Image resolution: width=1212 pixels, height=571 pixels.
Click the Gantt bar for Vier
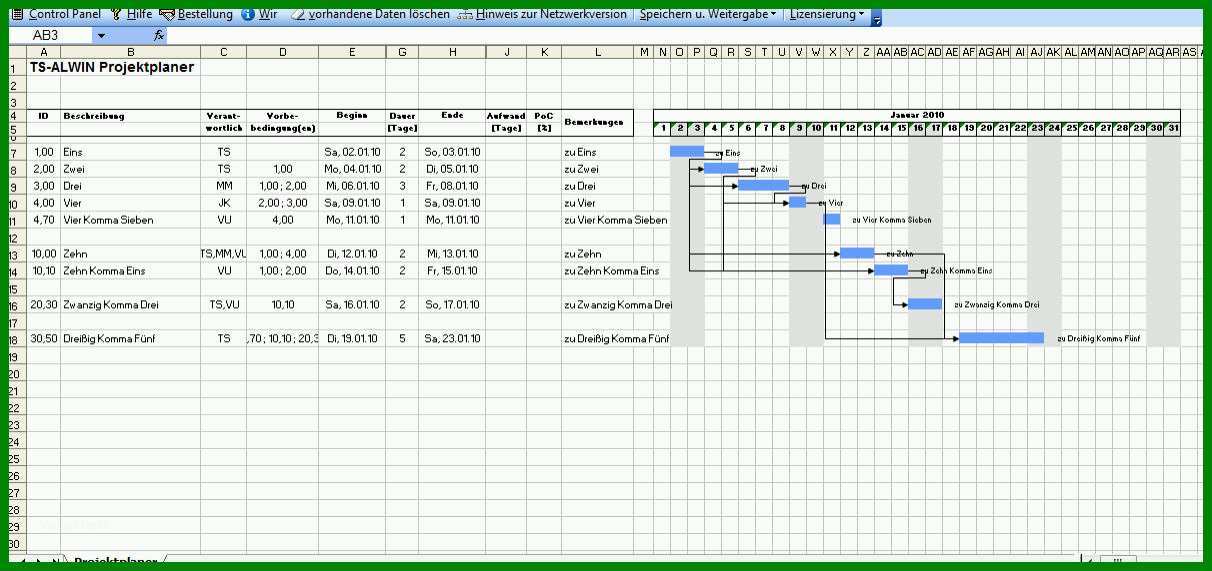[x=797, y=202]
